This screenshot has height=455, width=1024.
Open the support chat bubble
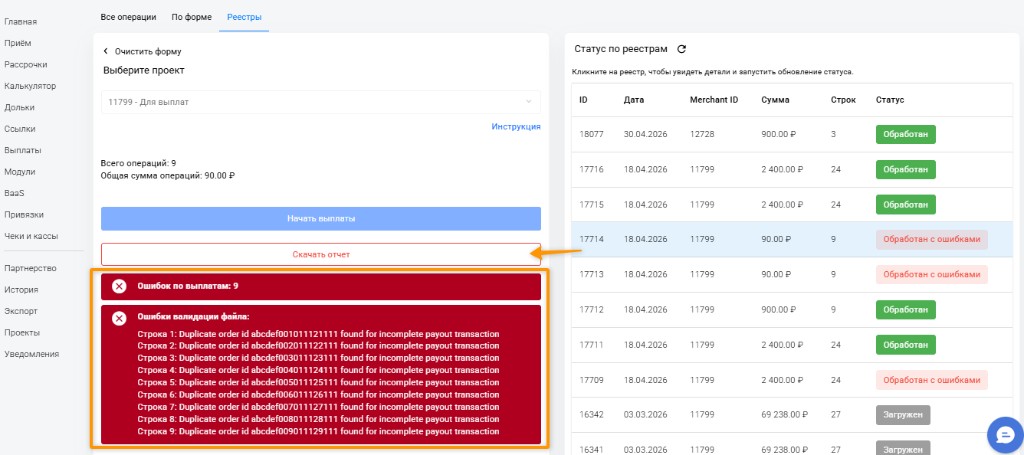click(1005, 434)
